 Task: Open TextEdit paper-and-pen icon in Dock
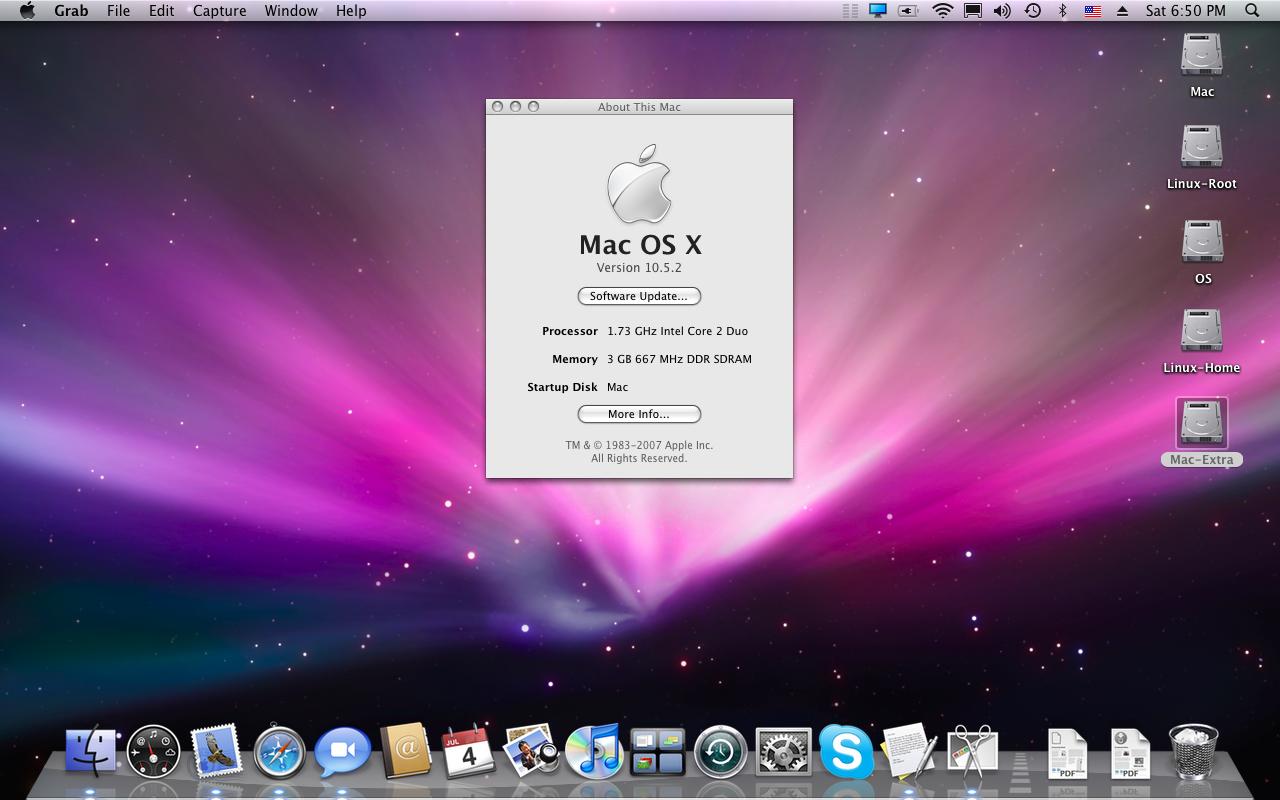(909, 751)
